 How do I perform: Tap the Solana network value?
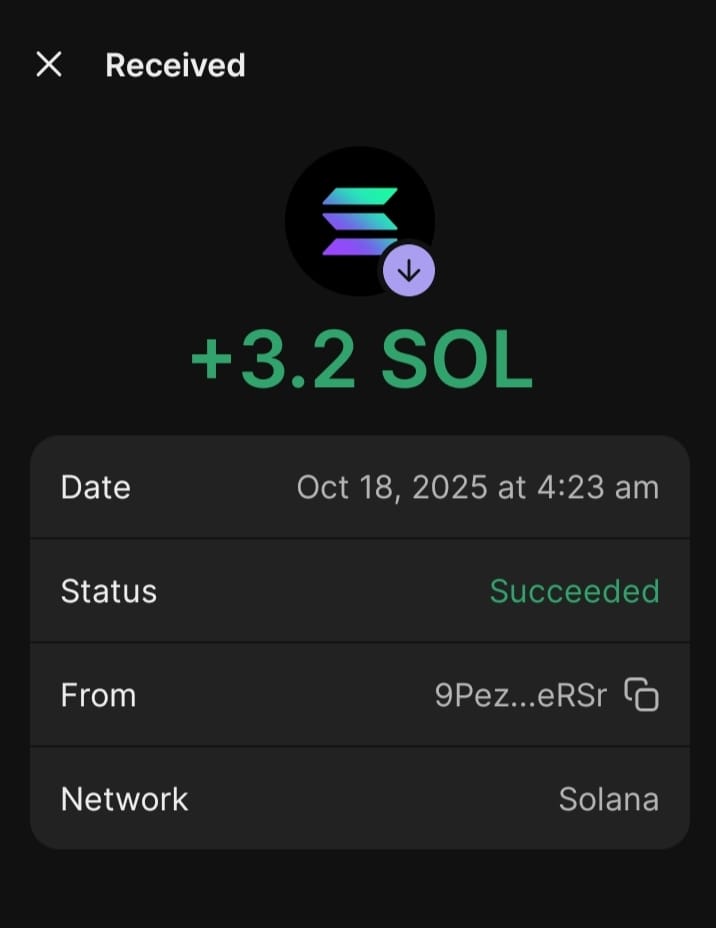(608, 799)
